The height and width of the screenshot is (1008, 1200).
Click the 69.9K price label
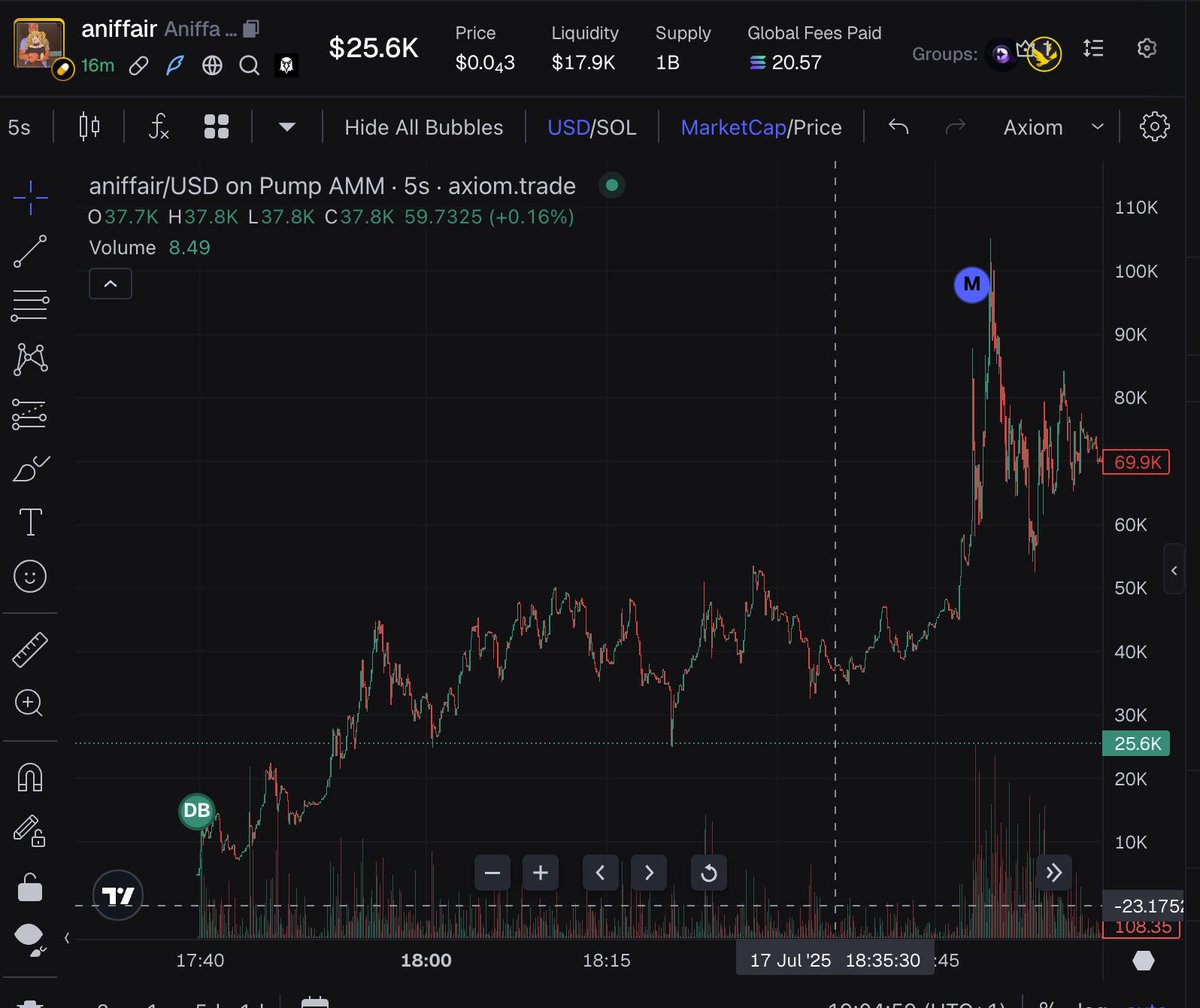(x=1134, y=461)
